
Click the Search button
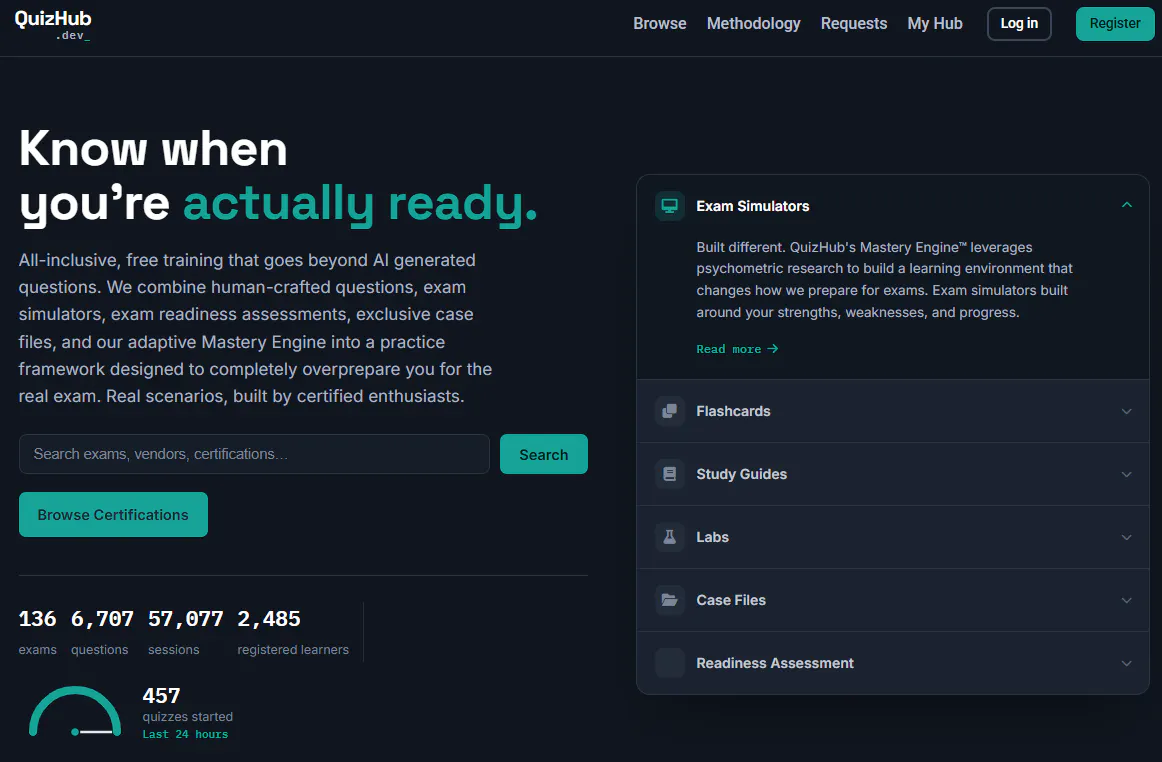[543, 454]
